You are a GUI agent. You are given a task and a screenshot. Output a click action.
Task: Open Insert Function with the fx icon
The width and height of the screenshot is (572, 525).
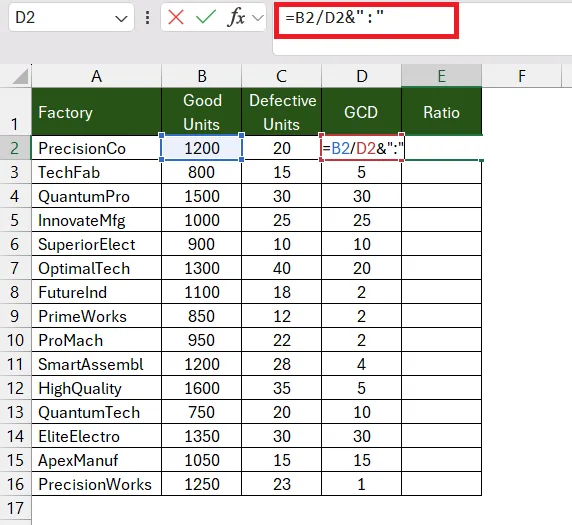pyautogui.click(x=236, y=17)
